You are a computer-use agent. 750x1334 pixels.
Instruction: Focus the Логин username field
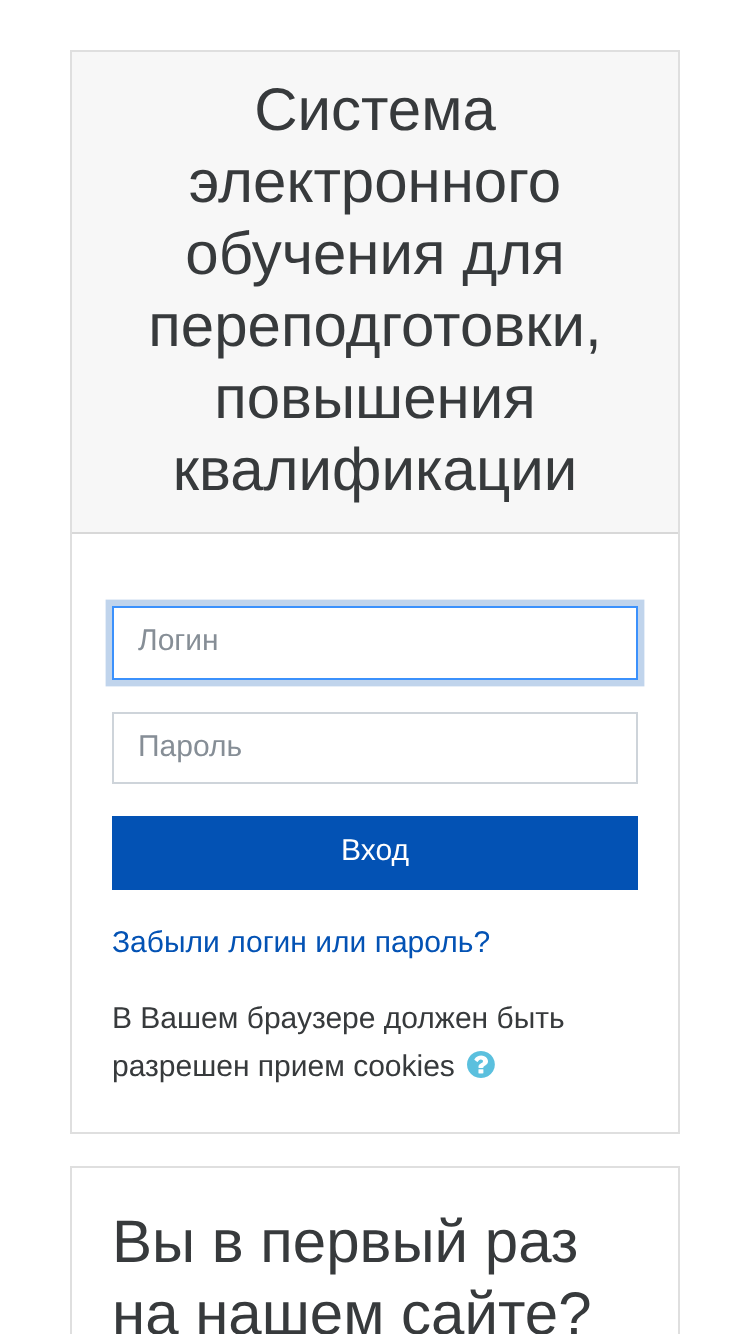click(x=375, y=643)
